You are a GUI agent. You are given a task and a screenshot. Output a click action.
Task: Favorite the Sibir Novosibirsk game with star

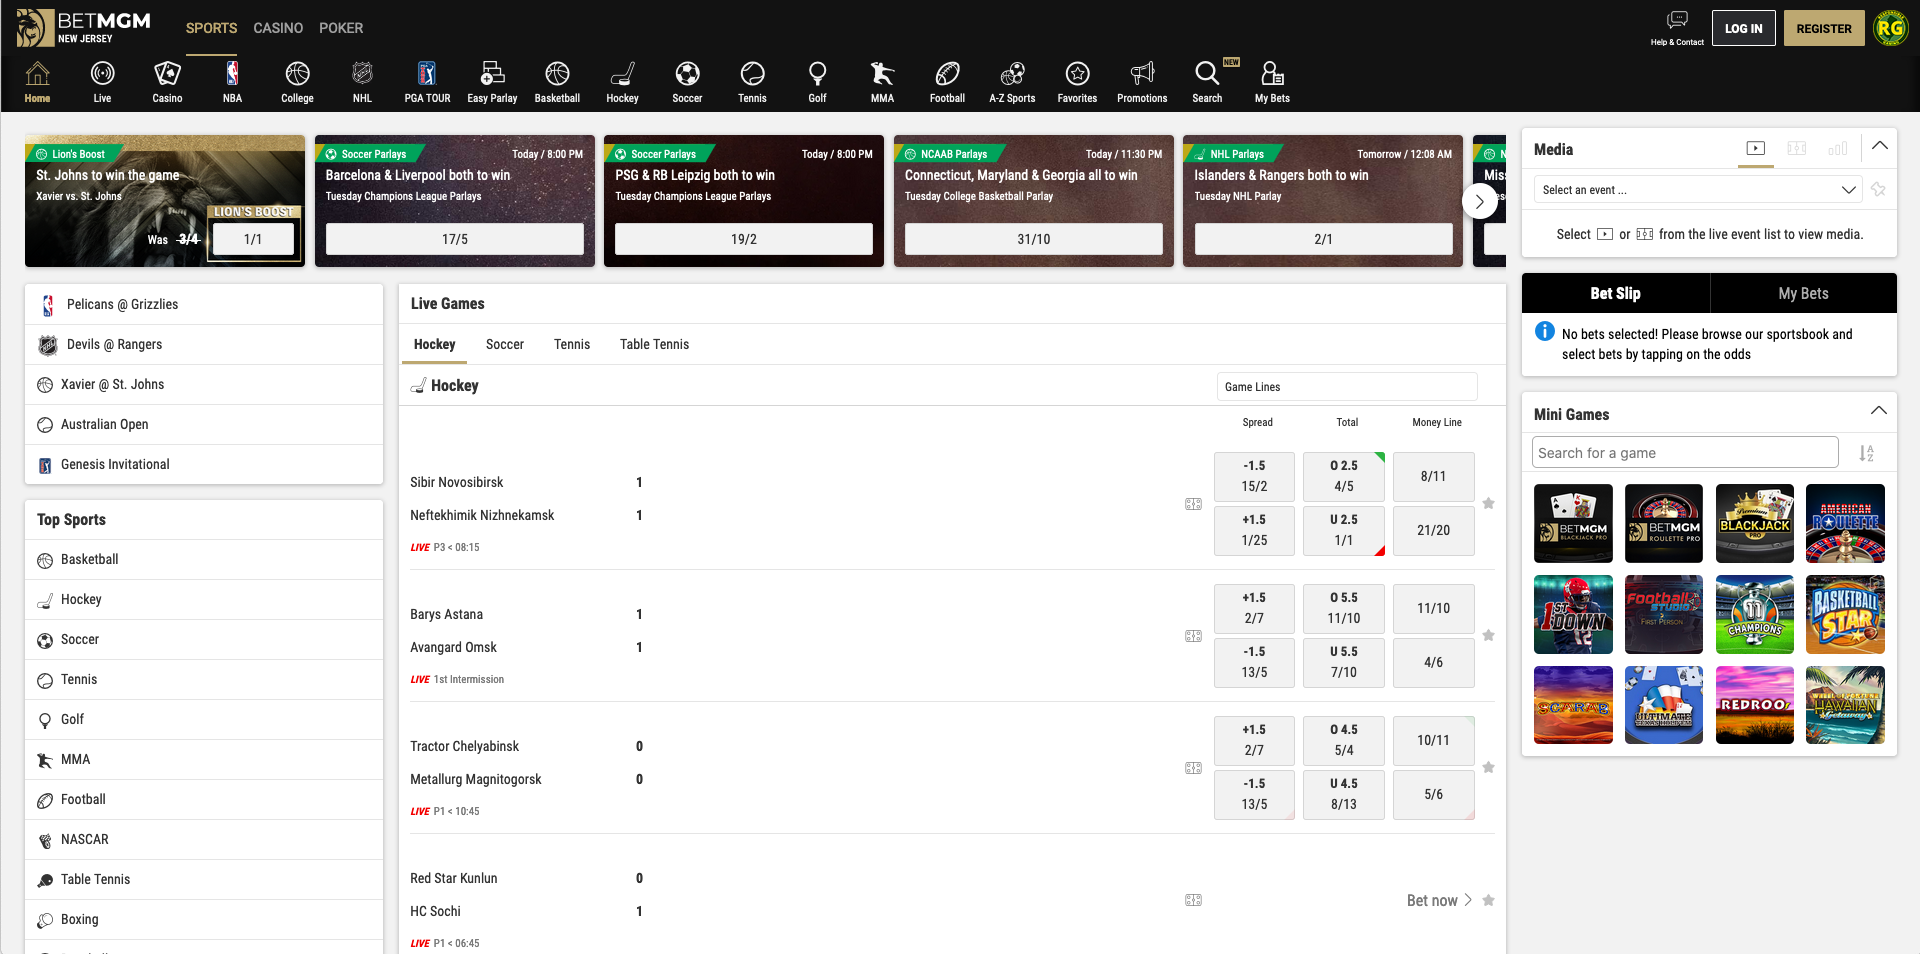pyautogui.click(x=1488, y=503)
